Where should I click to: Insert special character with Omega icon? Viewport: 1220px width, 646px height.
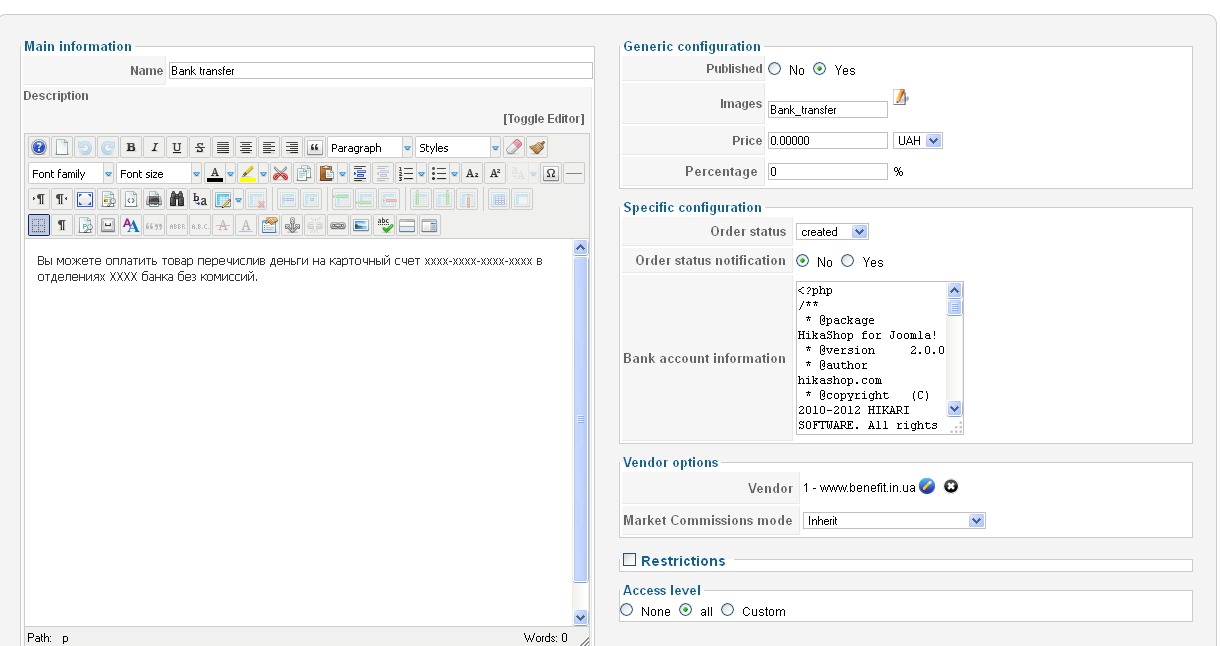click(551, 174)
